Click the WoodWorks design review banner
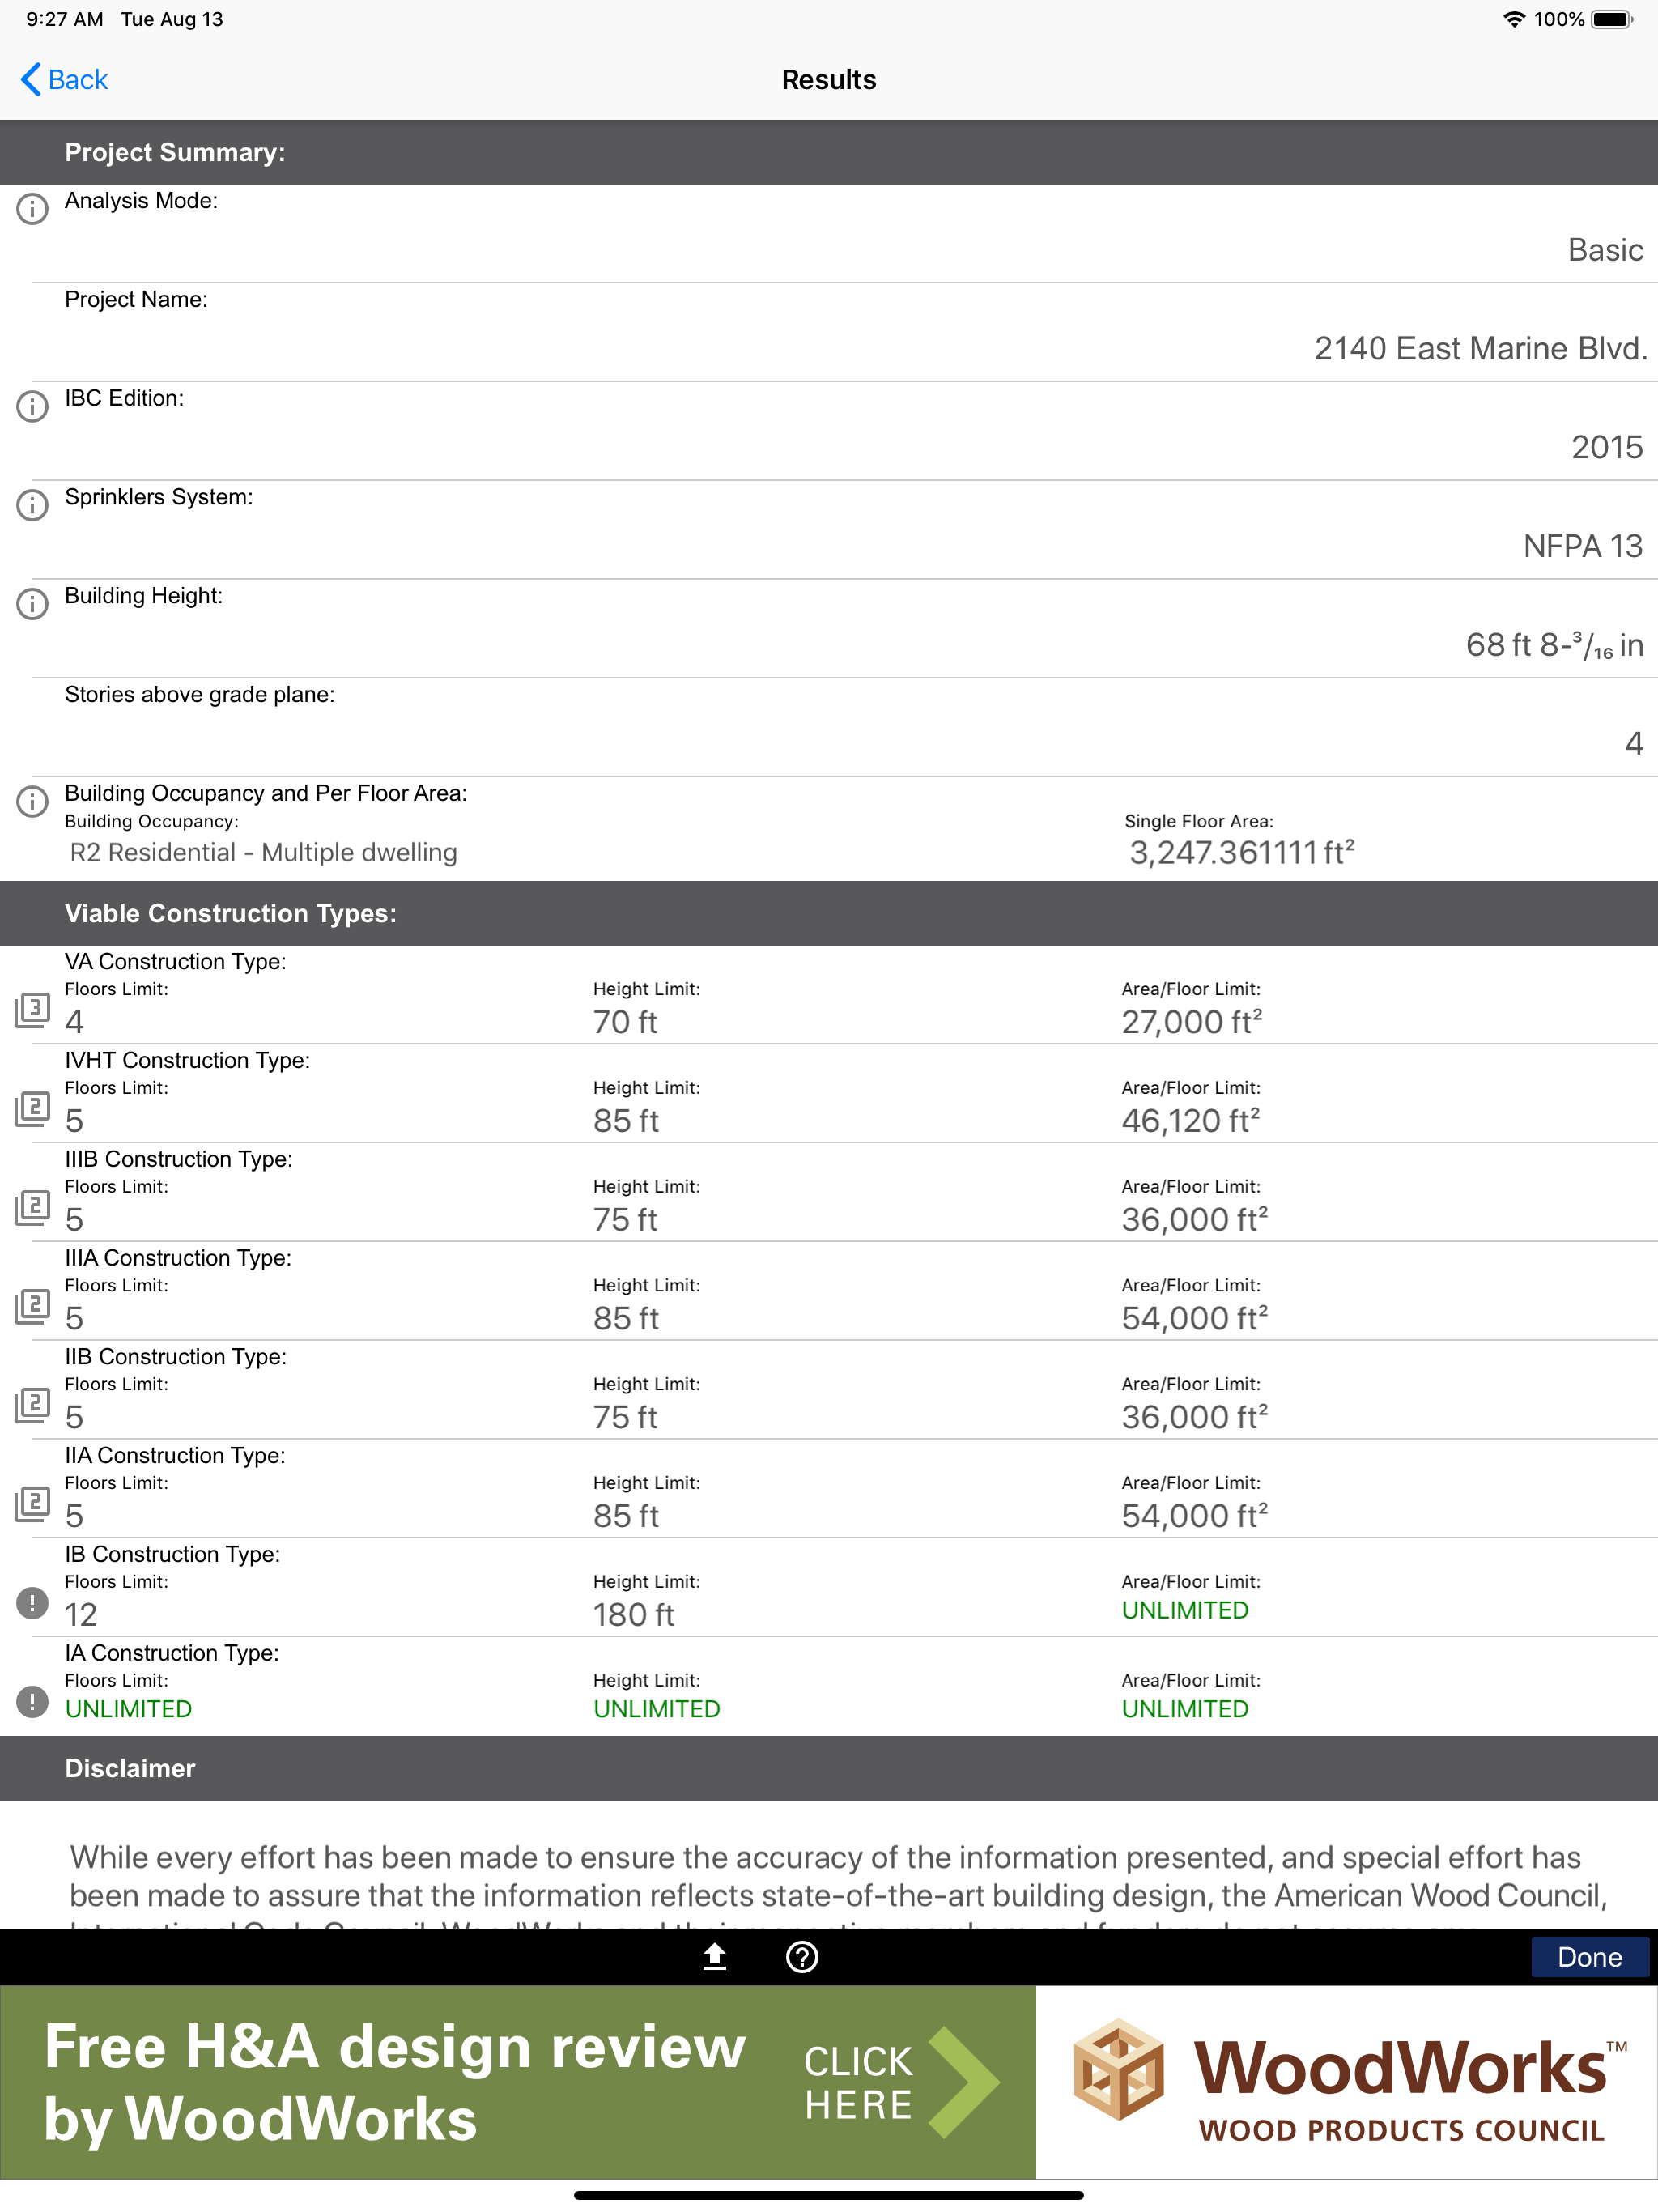Screen dimensions: 1658x2212 click(x=518, y=2082)
